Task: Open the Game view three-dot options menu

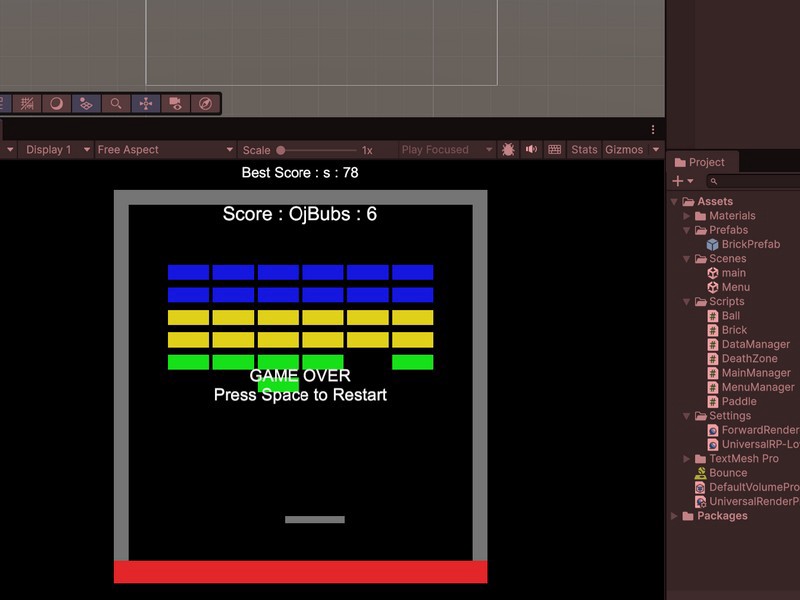Action: 653,130
